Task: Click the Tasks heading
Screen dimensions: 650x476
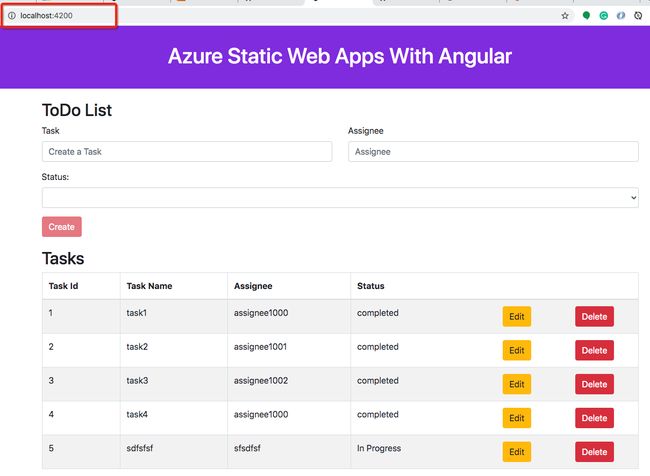Action: [63, 259]
